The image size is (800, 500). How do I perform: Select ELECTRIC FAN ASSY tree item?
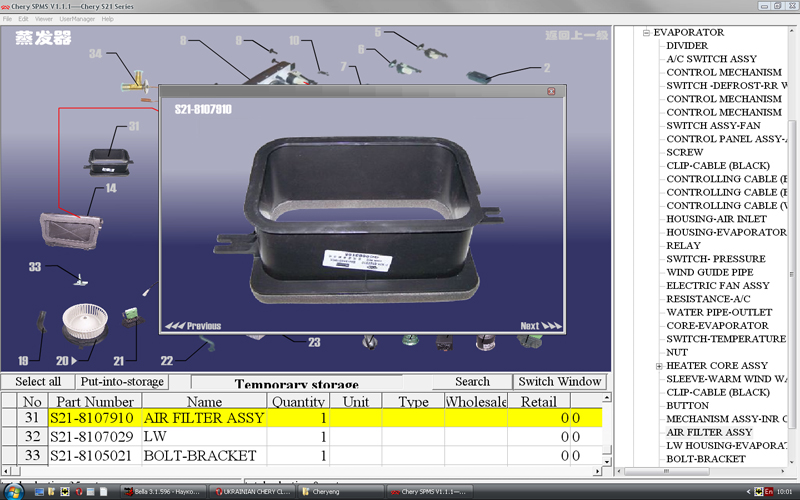tap(717, 285)
